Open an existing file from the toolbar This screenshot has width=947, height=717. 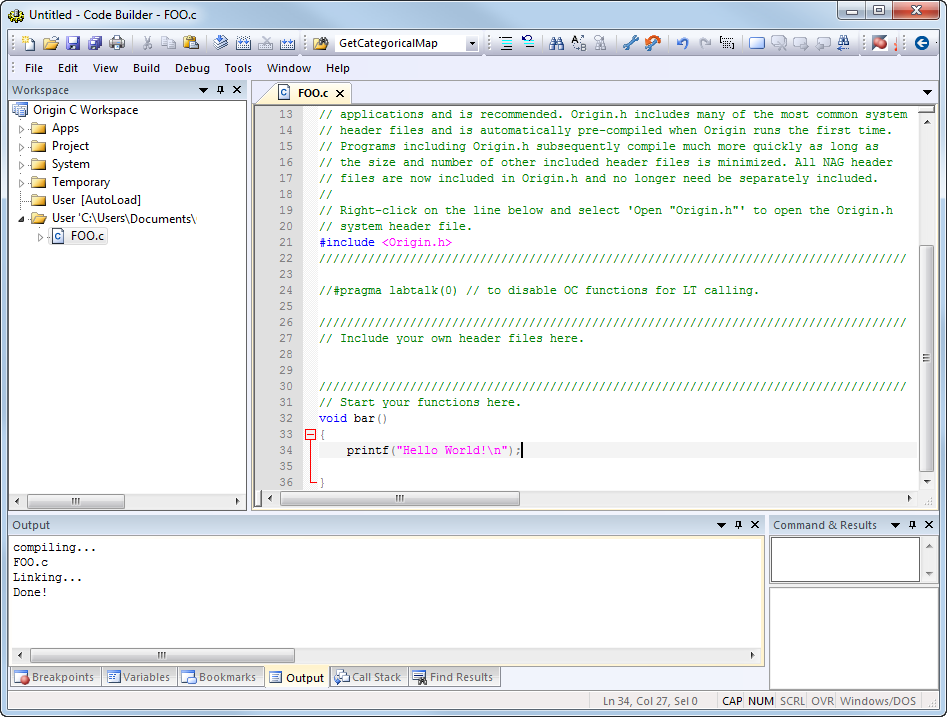[51, 43]
